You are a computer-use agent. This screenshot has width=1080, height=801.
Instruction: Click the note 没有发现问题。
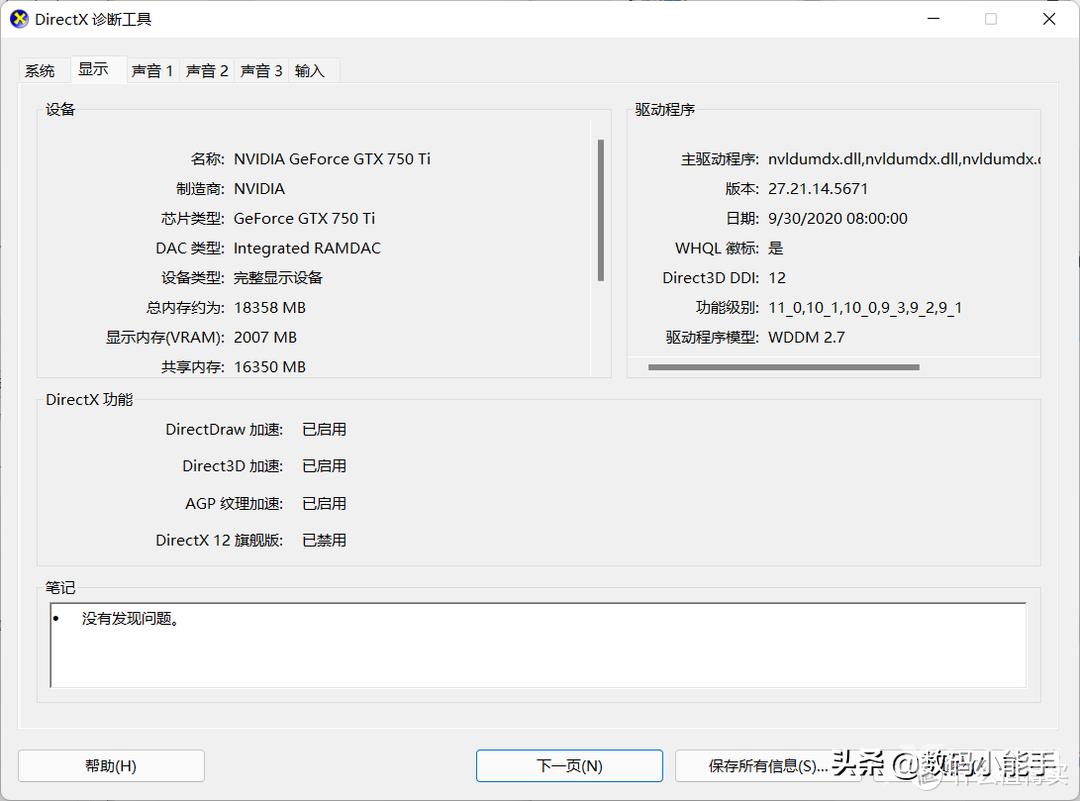[131, 618]
